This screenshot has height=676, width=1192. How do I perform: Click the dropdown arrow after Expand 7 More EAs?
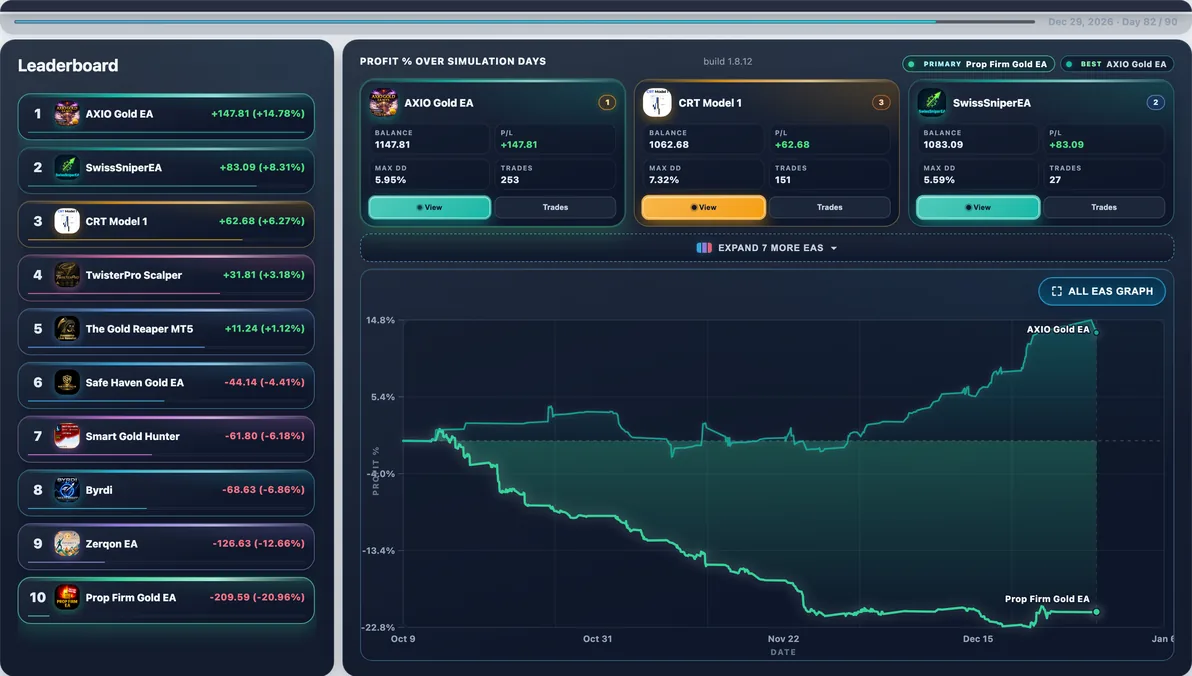tap(834, 249)
